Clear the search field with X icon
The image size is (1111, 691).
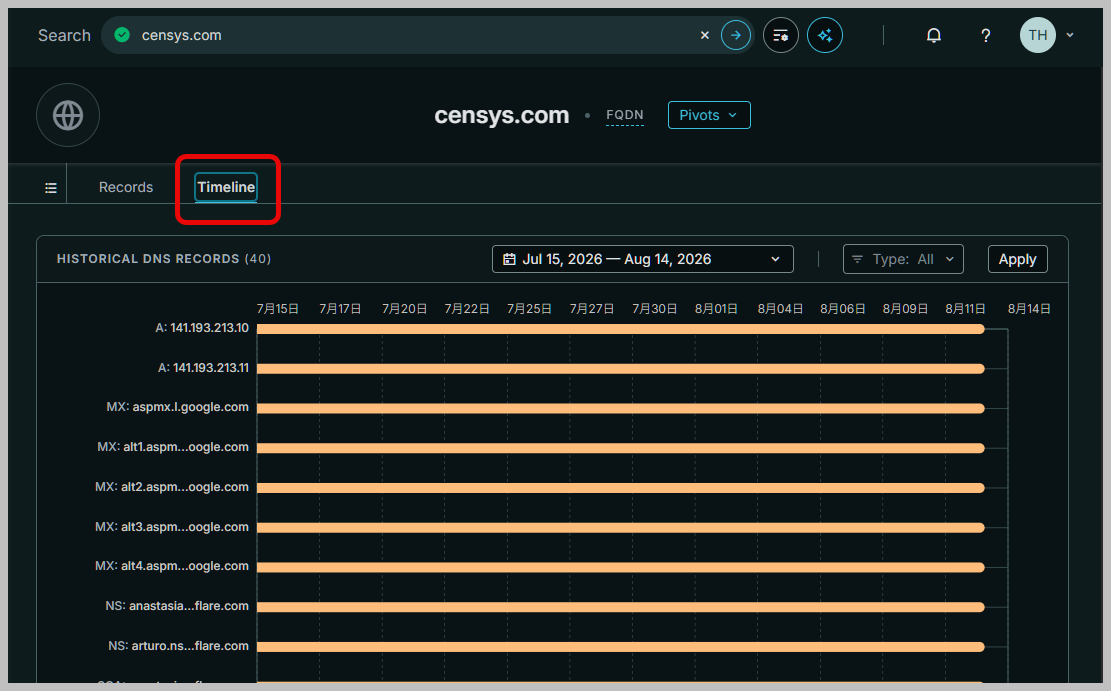point(704,35)
